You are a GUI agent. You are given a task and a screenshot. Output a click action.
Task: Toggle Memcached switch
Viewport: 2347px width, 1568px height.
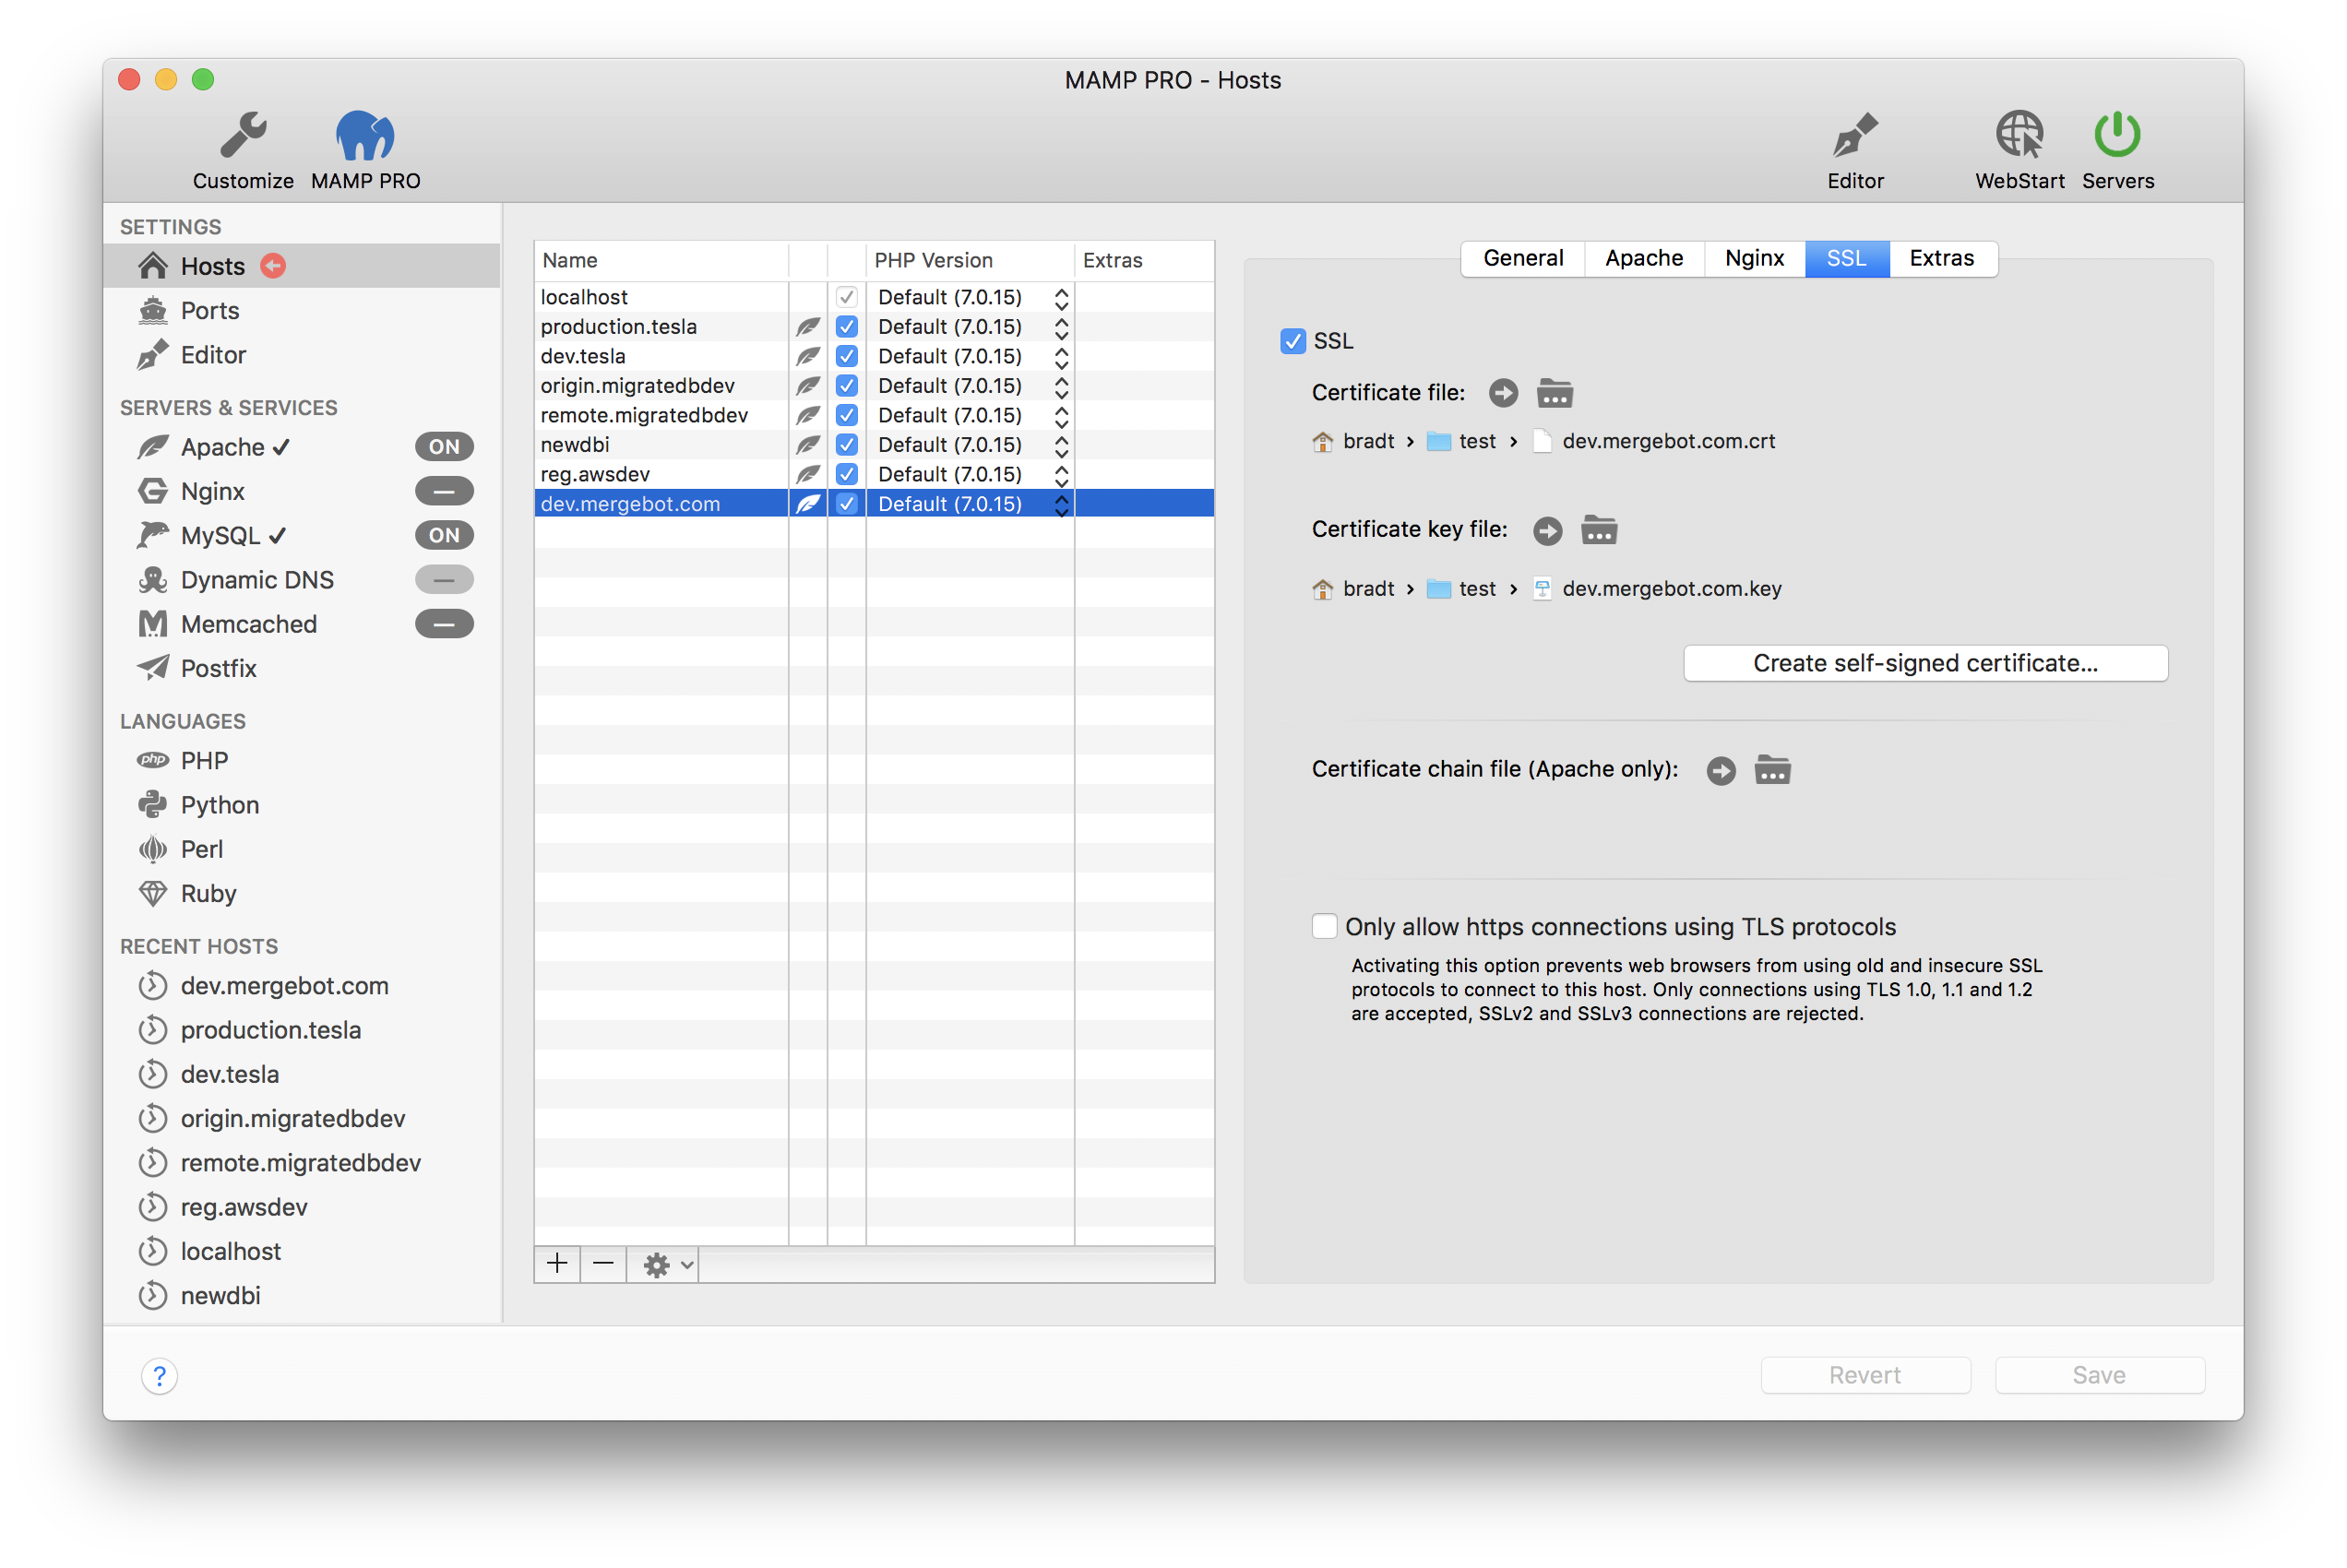(444, 624)
